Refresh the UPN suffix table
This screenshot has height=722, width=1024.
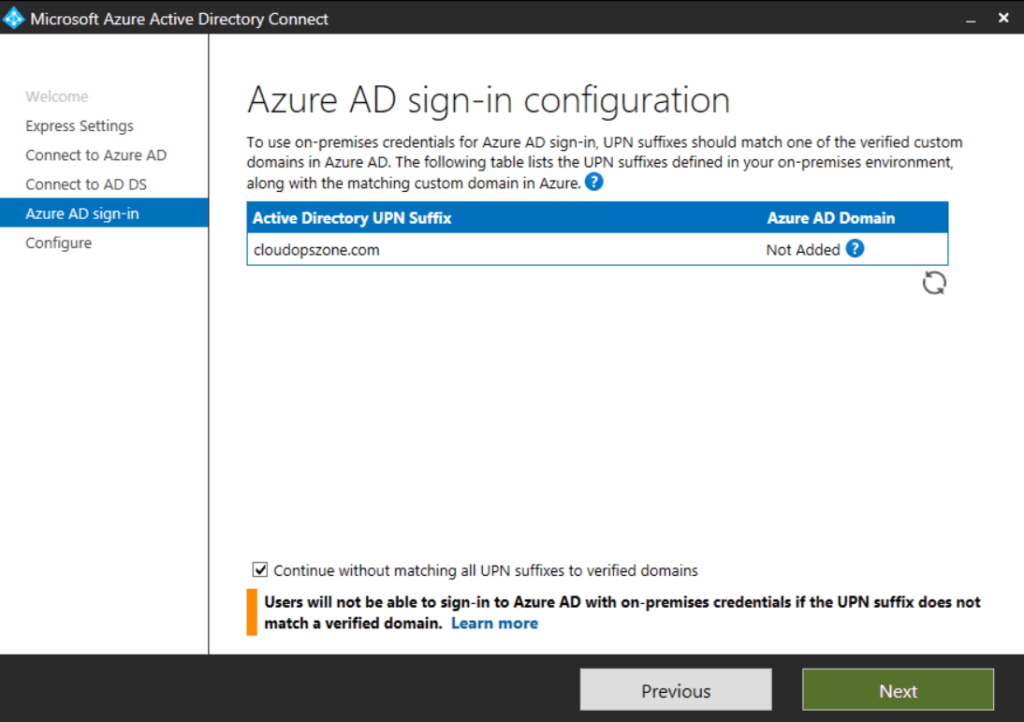[x=934, y=283]
